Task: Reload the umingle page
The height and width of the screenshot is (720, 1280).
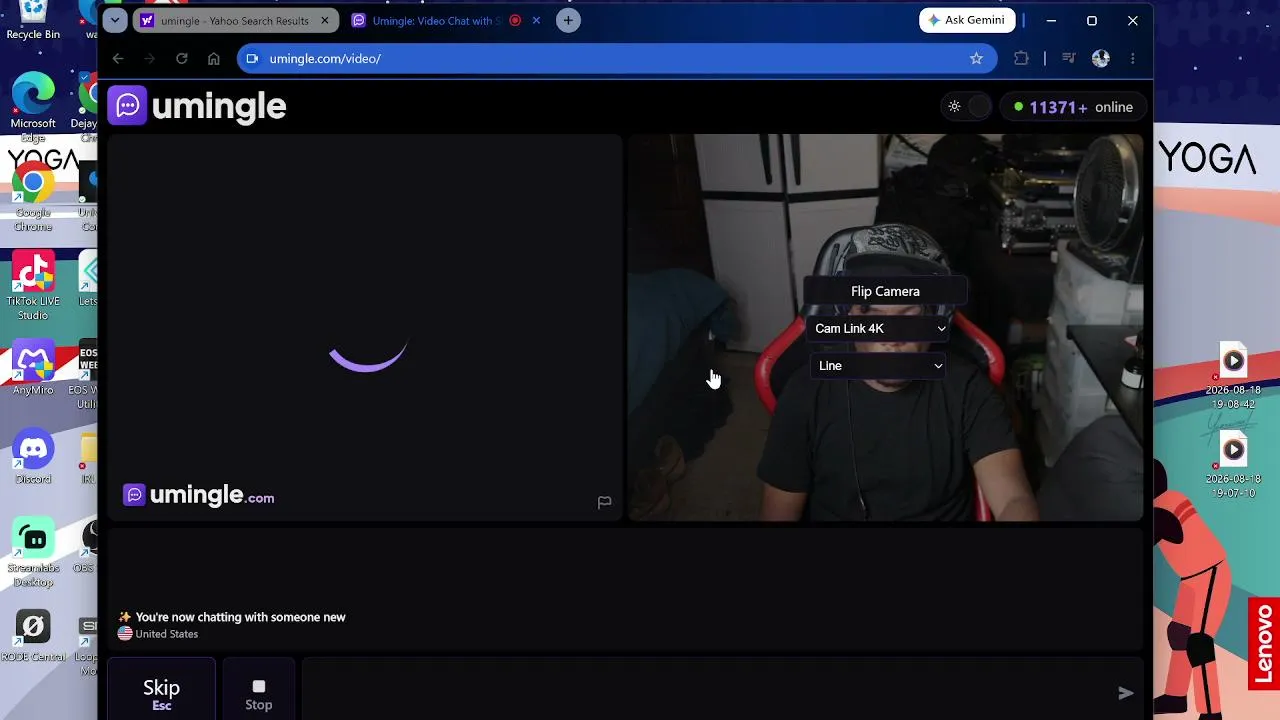Action: pos(182,59)
